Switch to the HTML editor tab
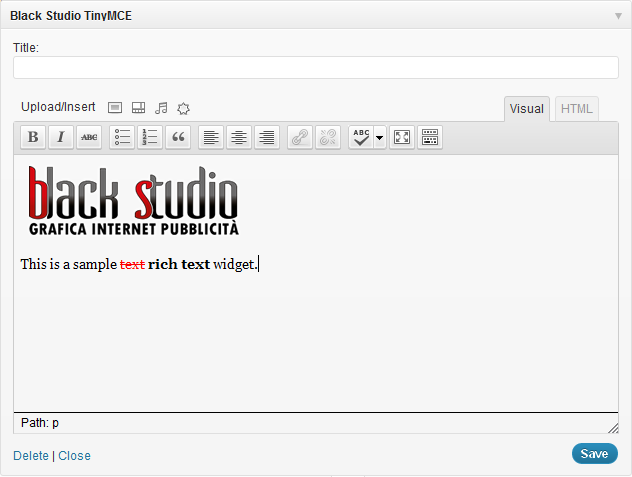This screenshot has width=632, height=477. click(577, 109)
